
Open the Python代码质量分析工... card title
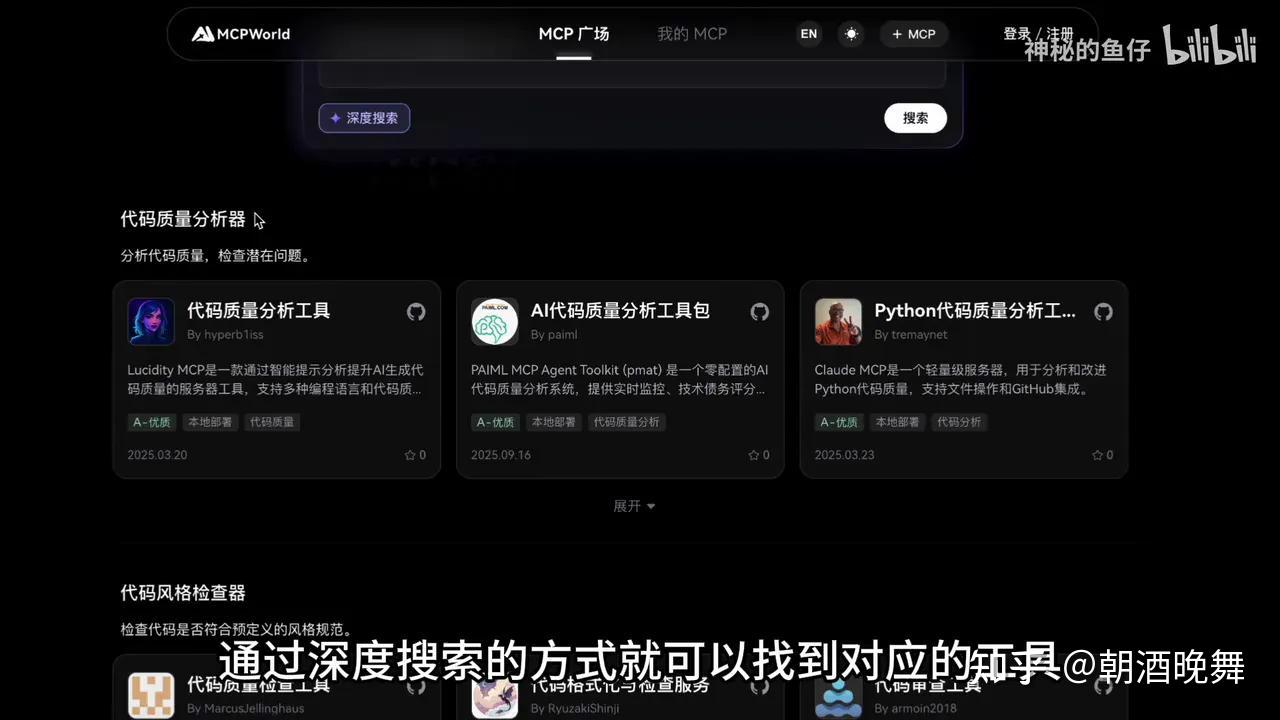pos(975,311)
